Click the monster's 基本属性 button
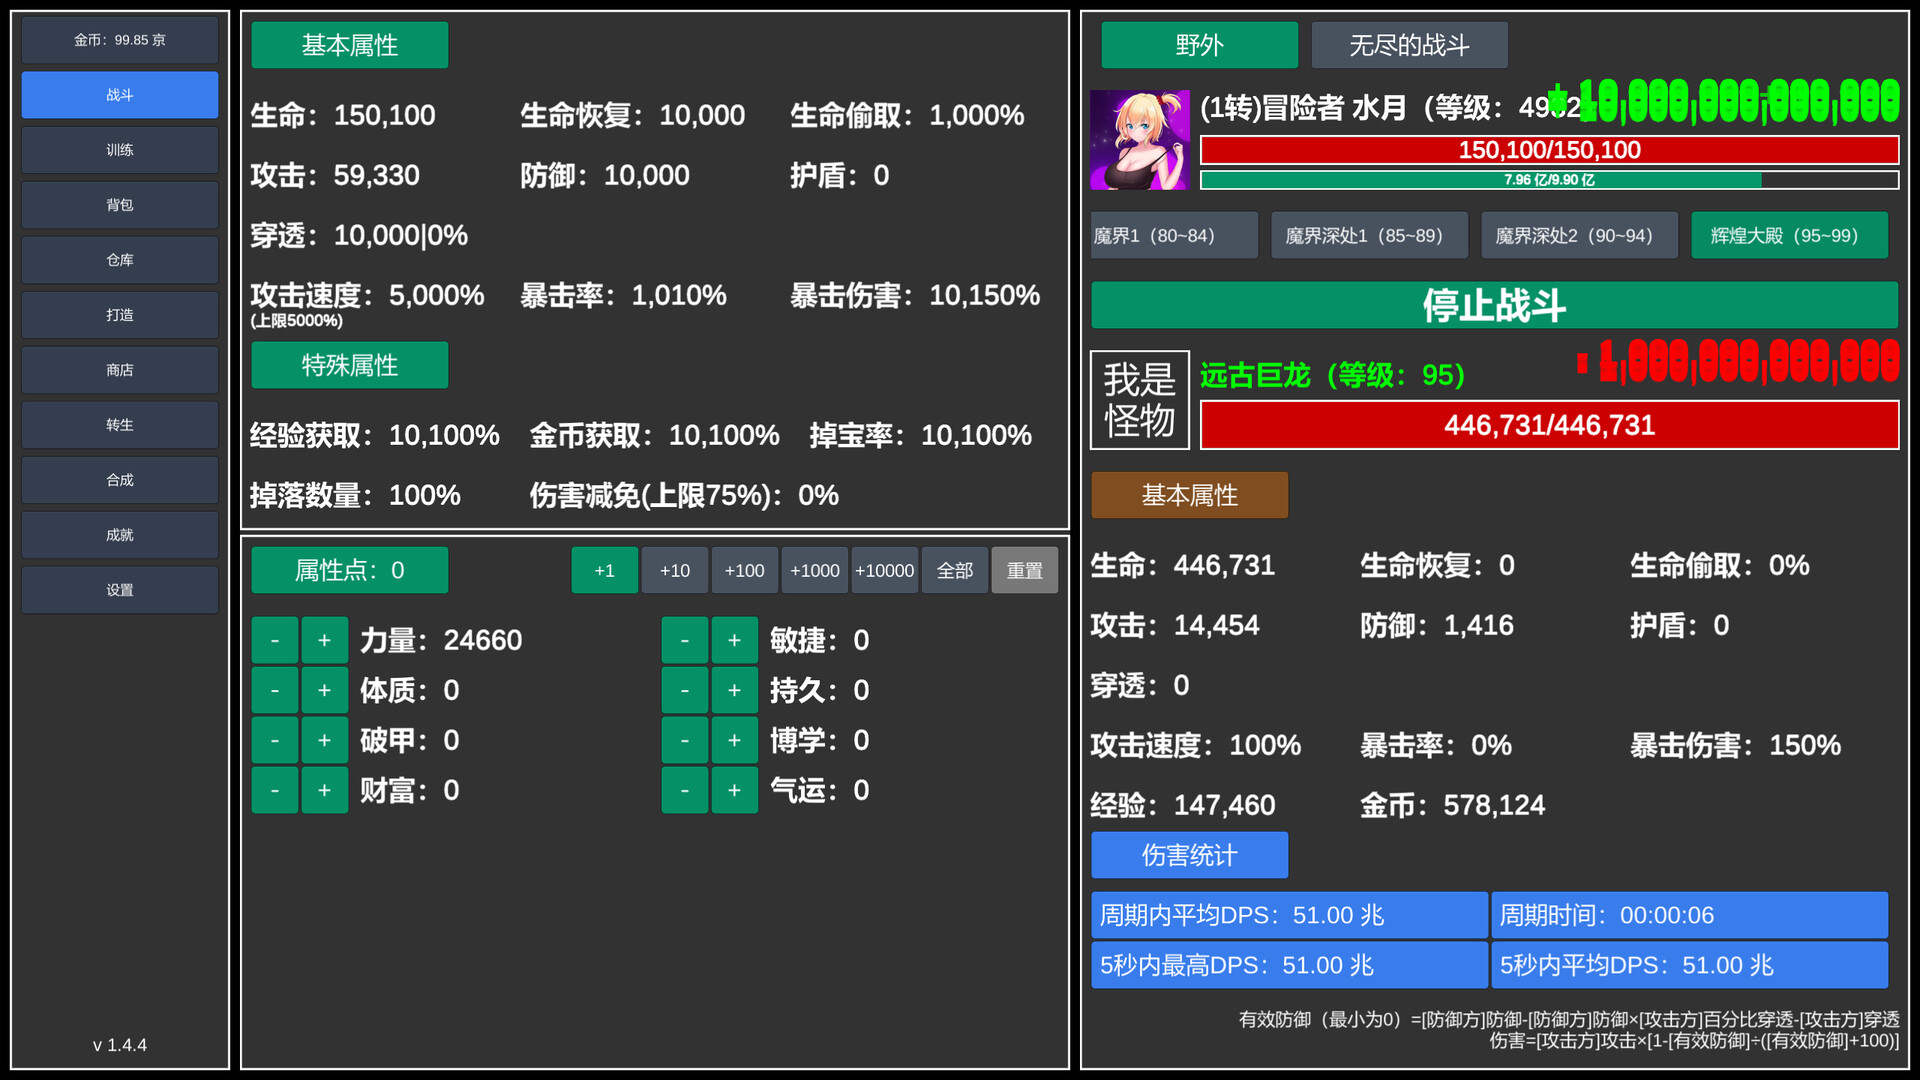The width and height of the screenshot is (1920, 1080). [x=1189, y=495]
